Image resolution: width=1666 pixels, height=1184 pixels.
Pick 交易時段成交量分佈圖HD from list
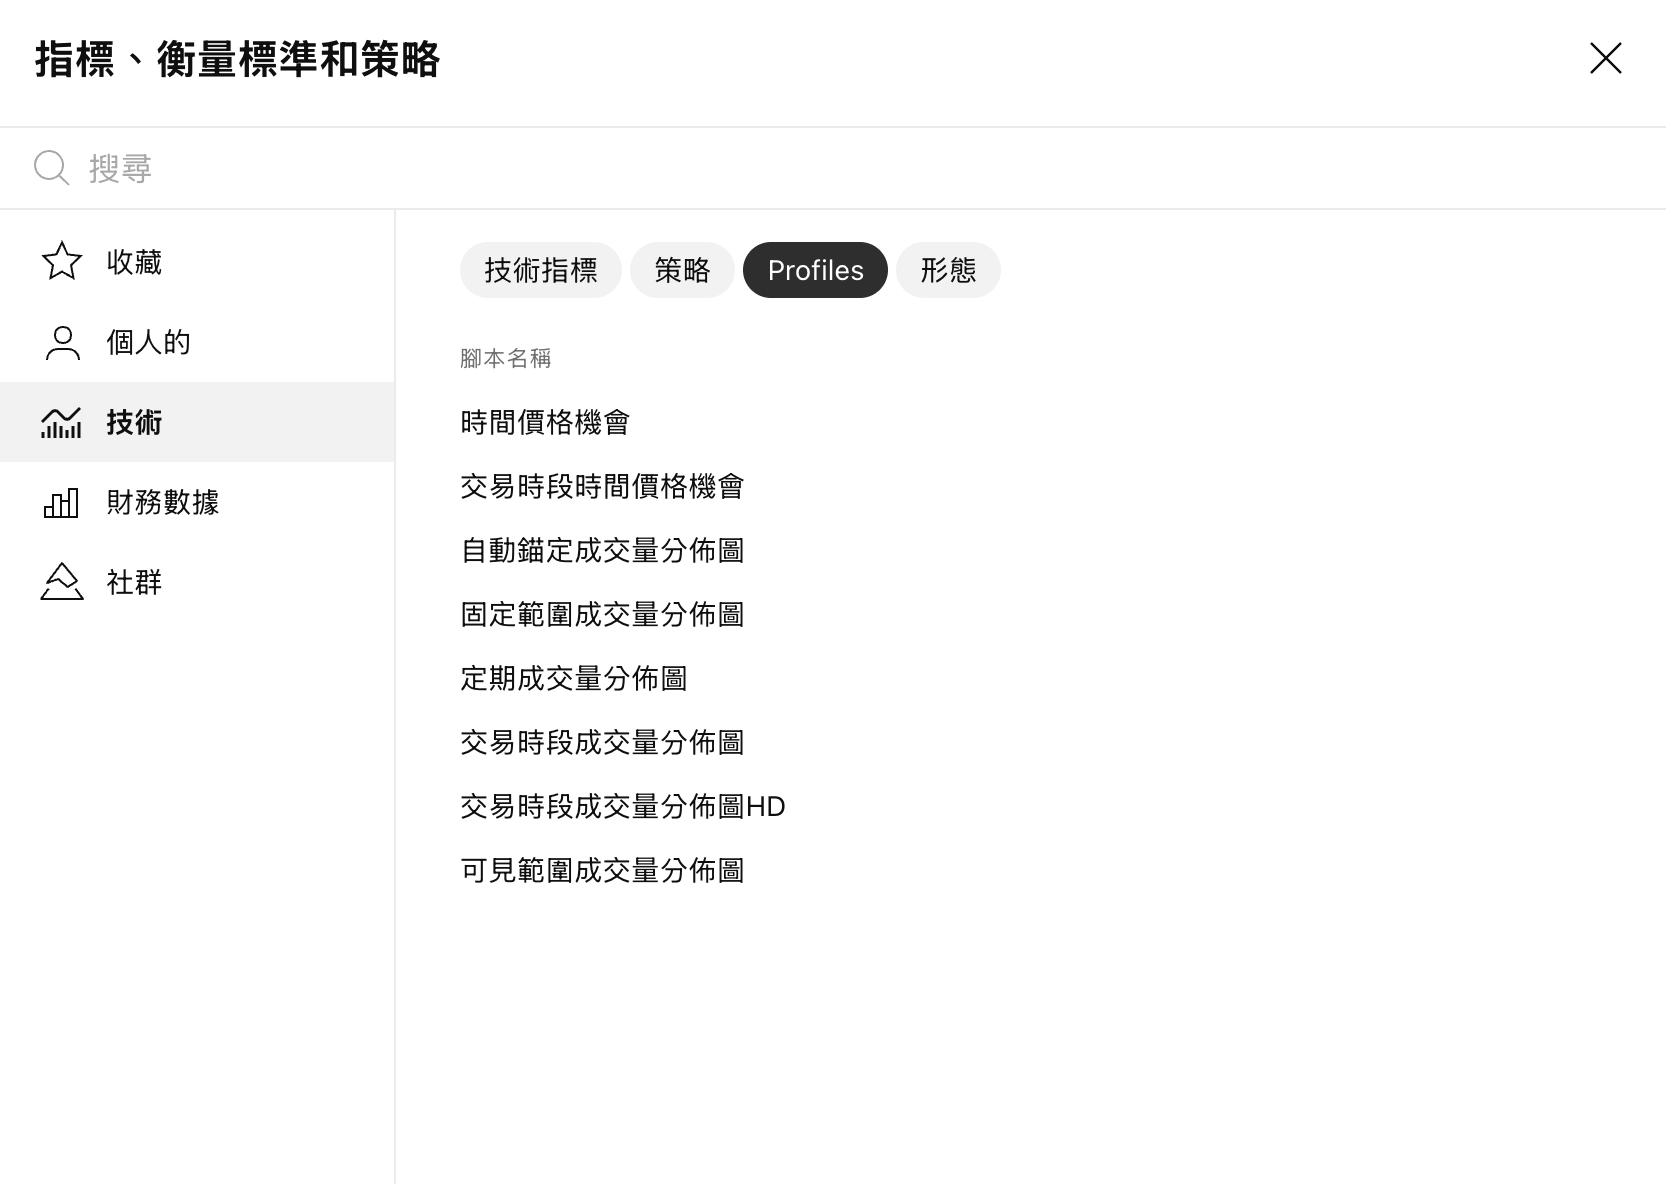tap(623, 807)
